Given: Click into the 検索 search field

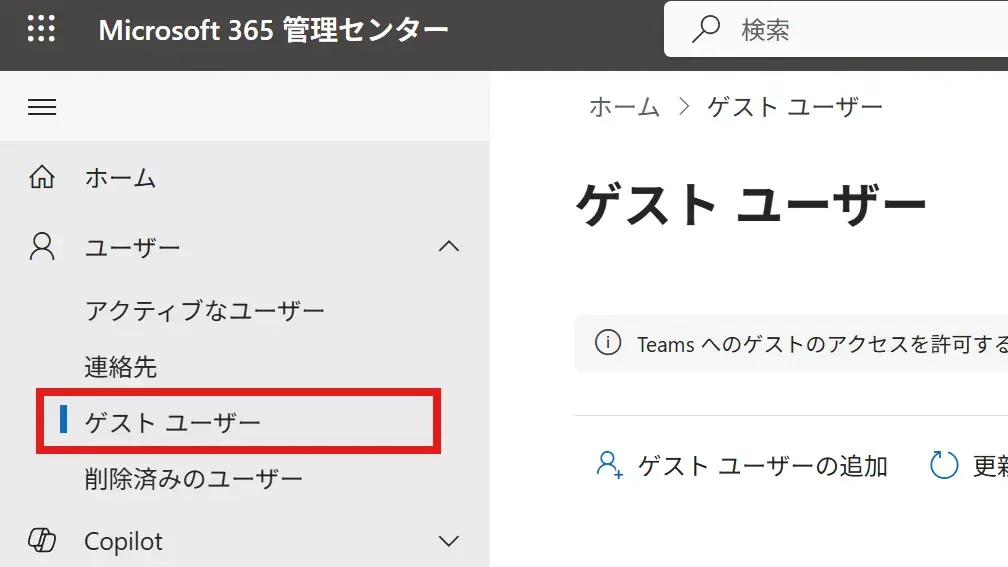Looking at the screenshot, I should (836, 29).
